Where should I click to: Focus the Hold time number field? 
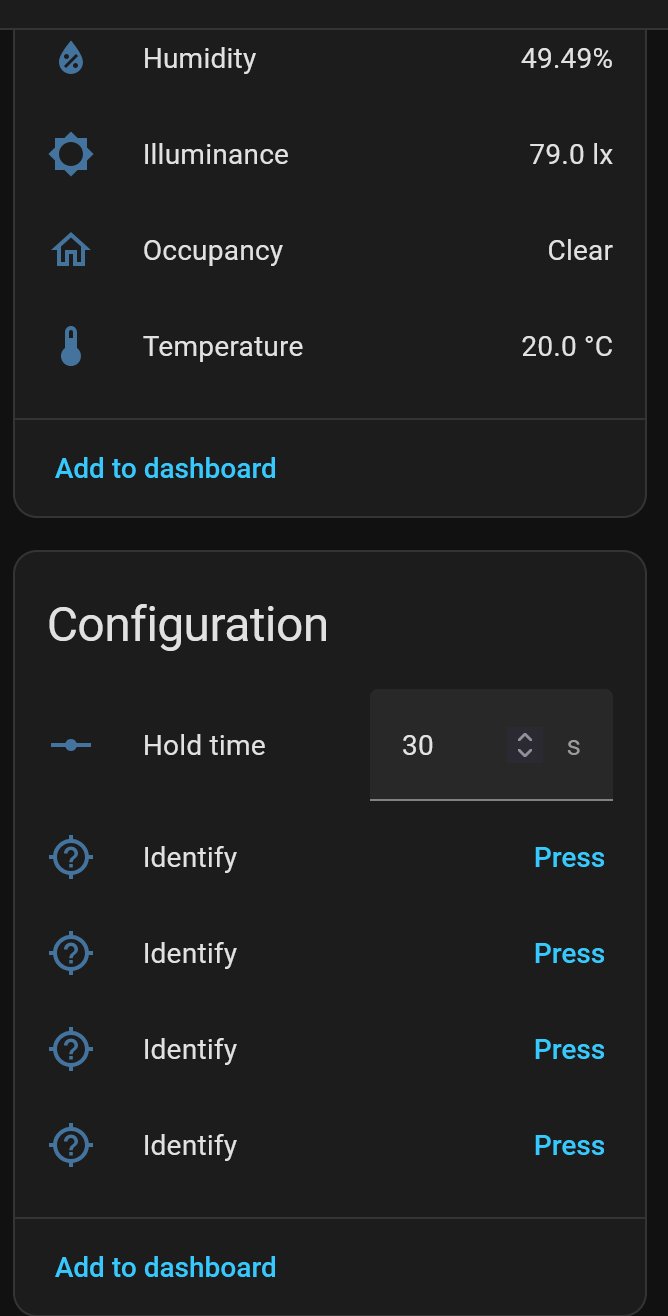point(440,745)
